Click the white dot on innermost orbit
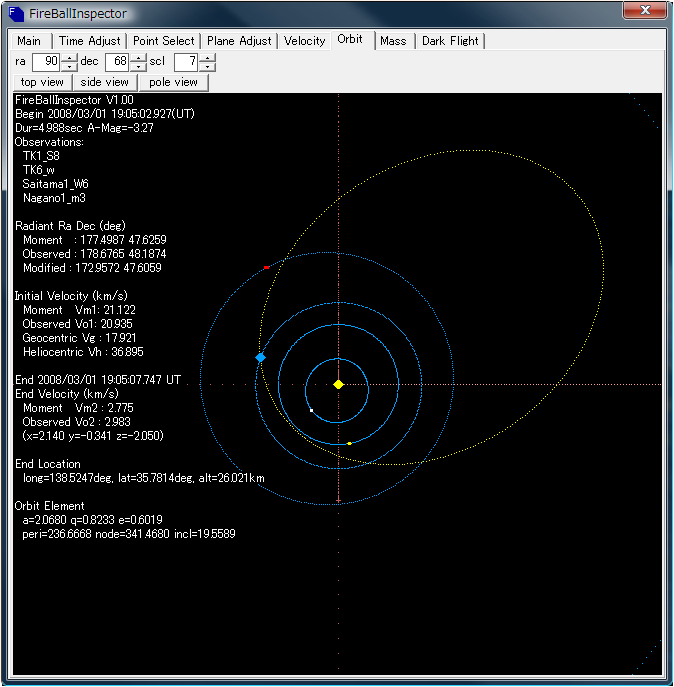The width and height of the screenshot is (674, 687). pos(312,411)
